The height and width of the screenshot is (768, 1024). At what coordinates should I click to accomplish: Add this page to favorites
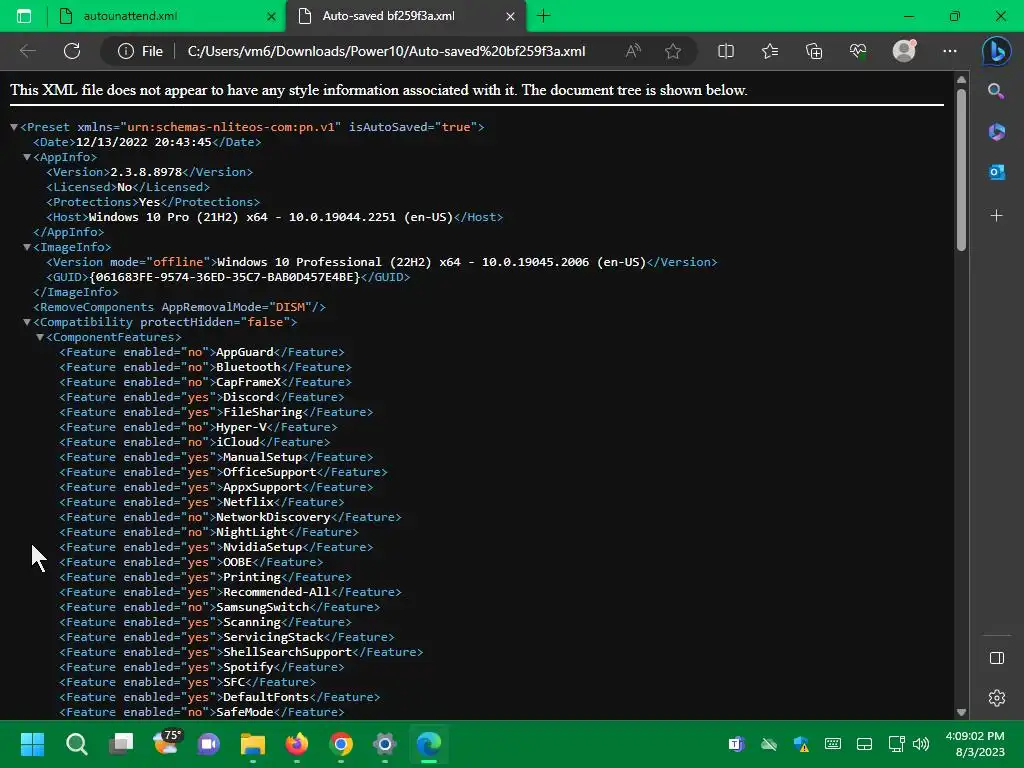(673, 51)
